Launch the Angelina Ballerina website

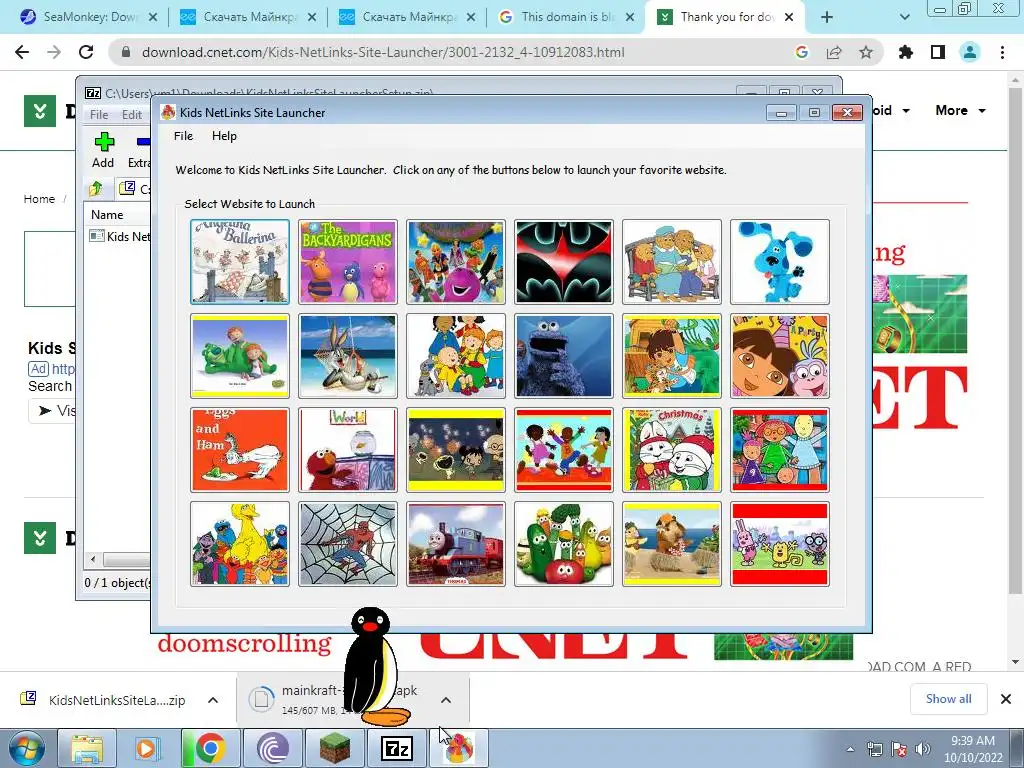pos(240,262)
